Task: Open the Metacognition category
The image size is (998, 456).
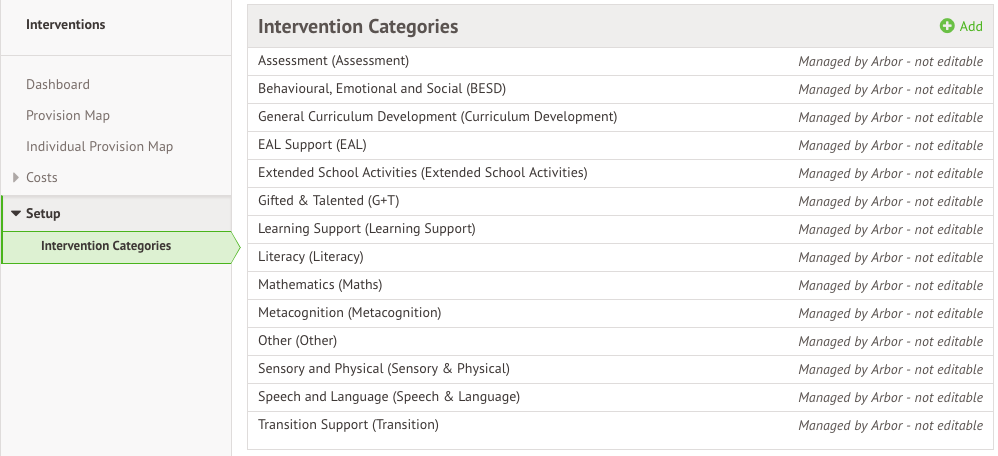Action: 349,313
